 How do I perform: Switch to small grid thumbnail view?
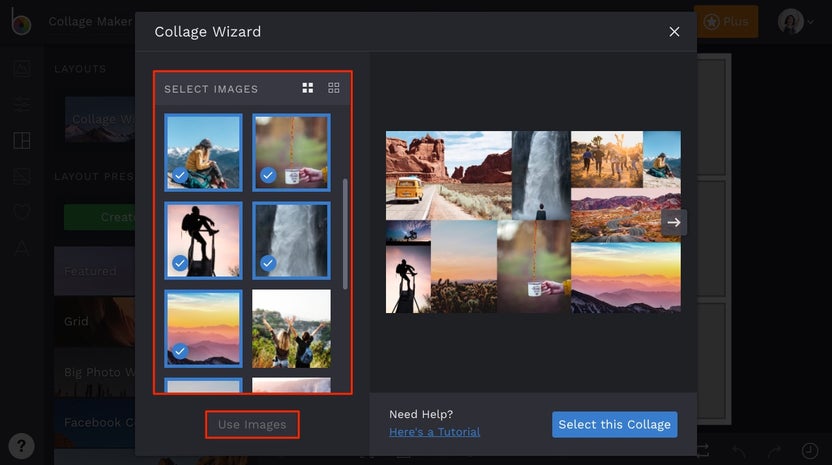click(x=334, y=88)
